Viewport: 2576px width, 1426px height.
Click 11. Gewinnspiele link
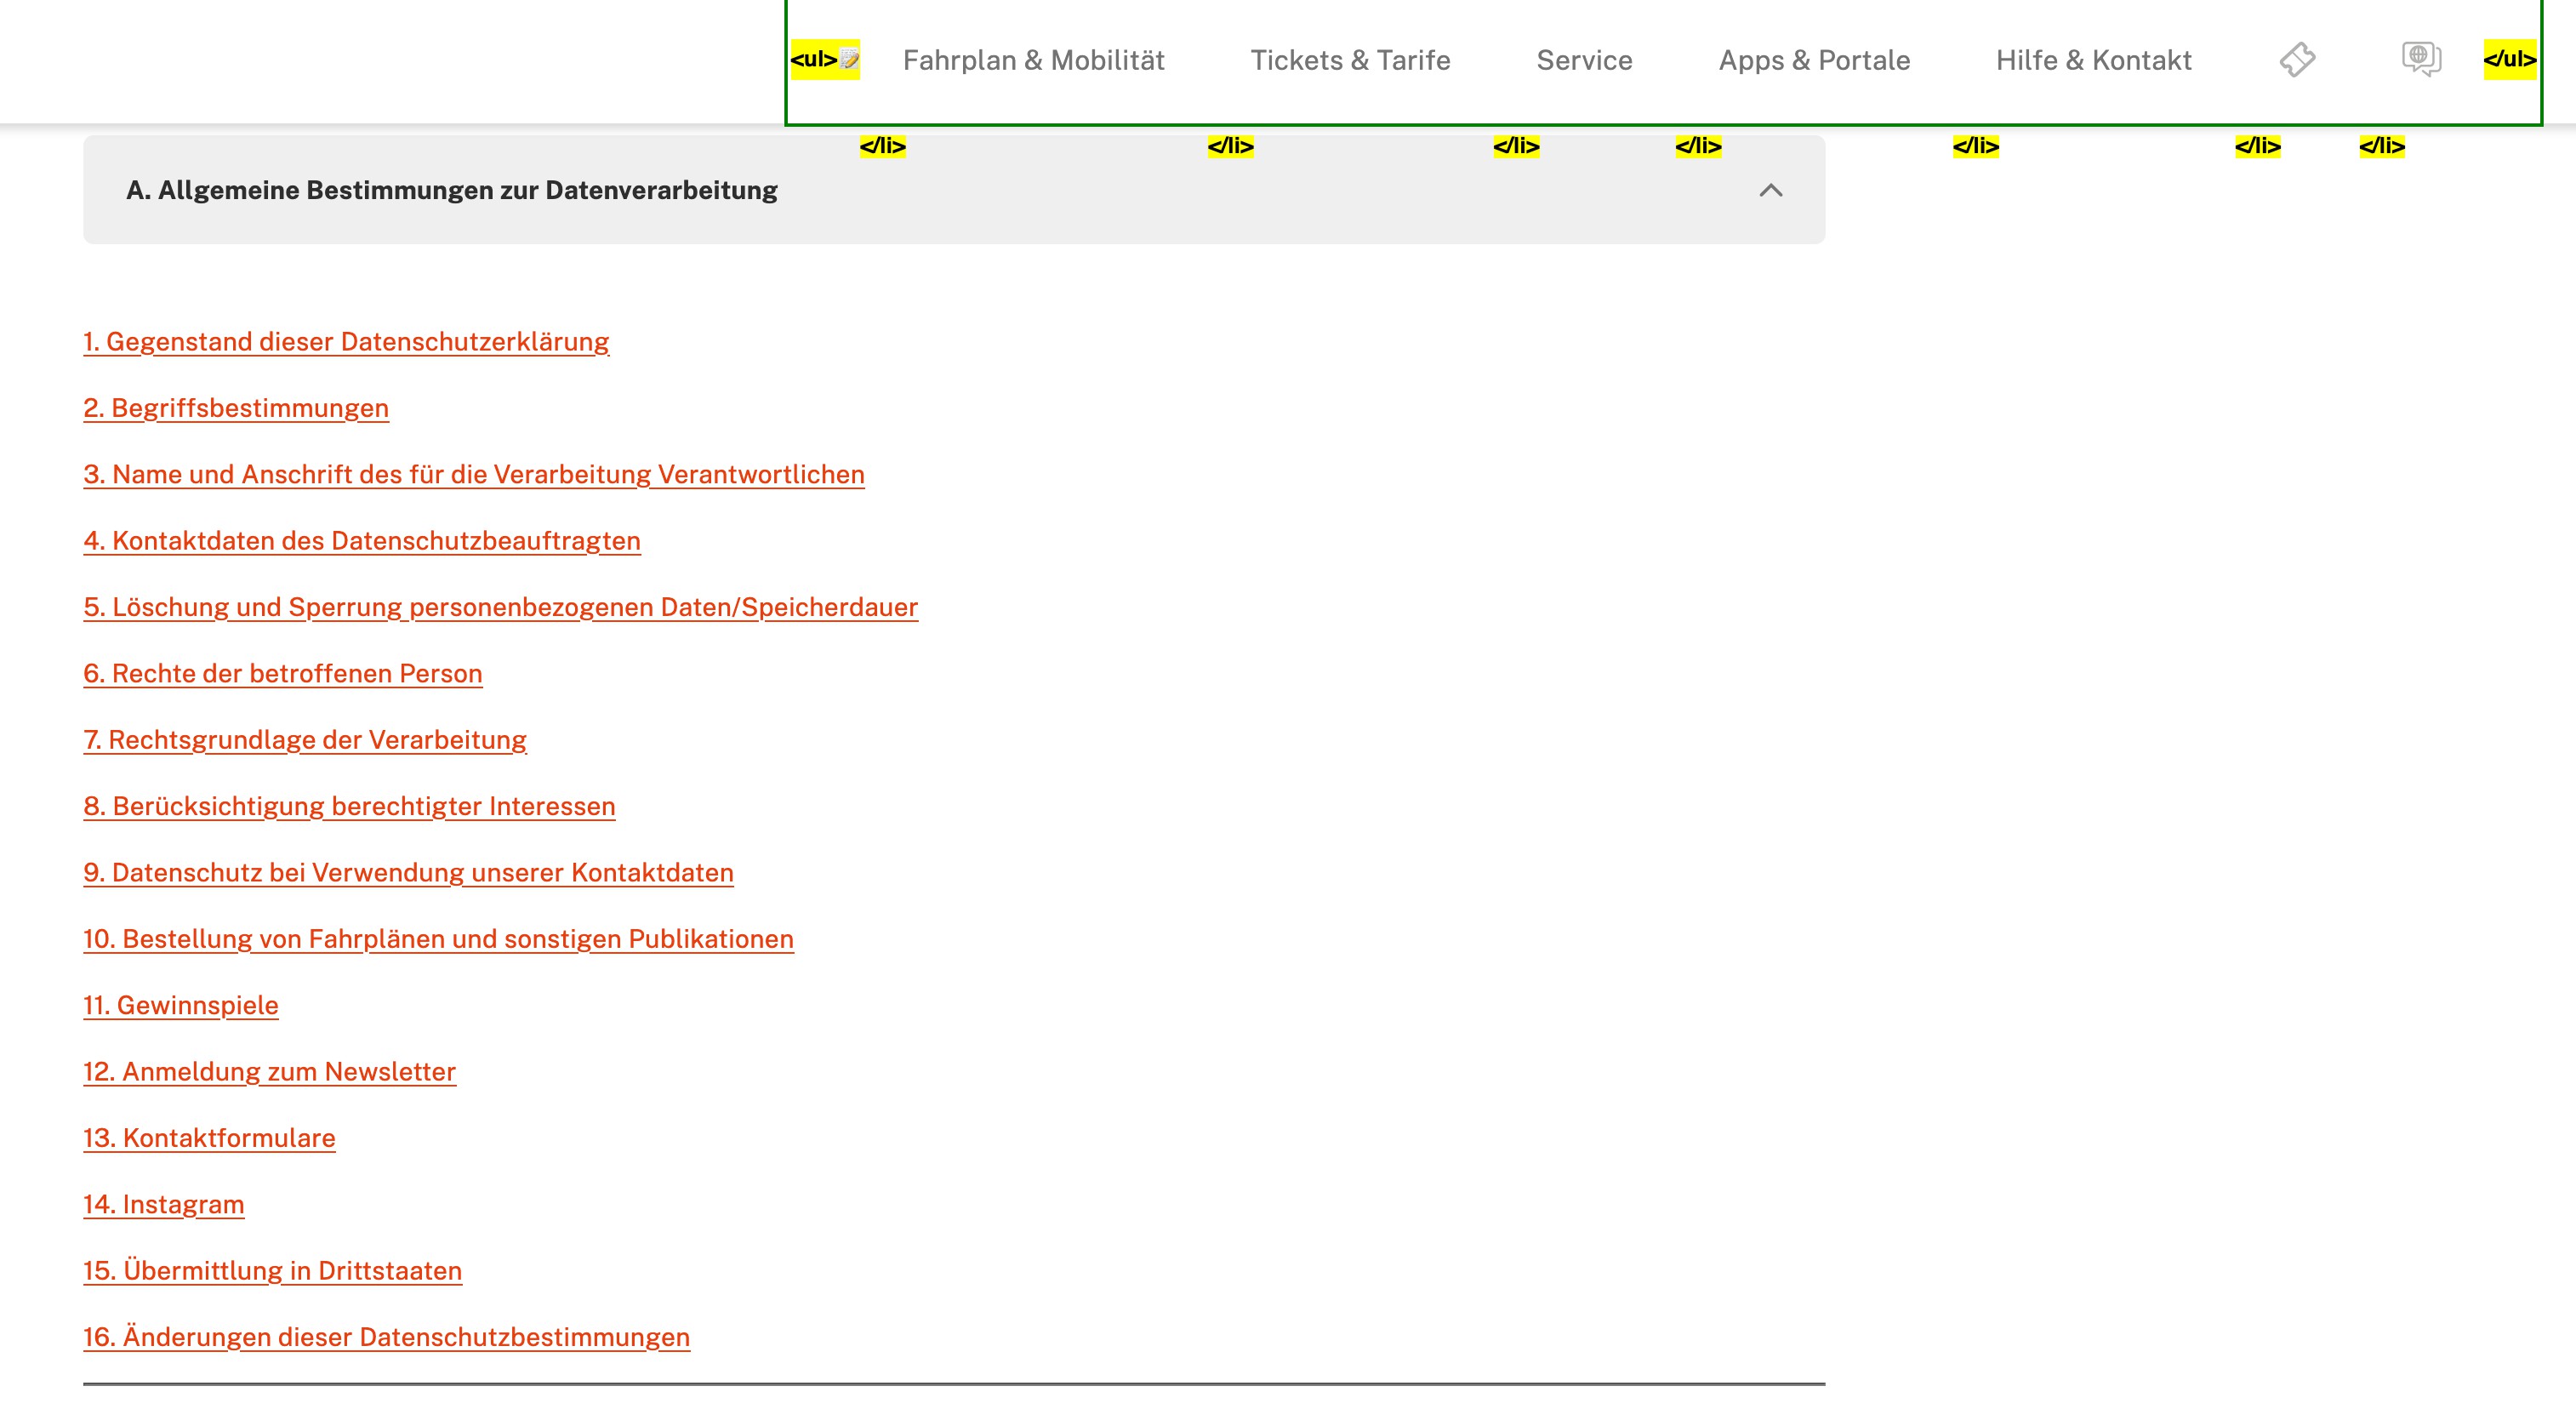coord(181,1005)
